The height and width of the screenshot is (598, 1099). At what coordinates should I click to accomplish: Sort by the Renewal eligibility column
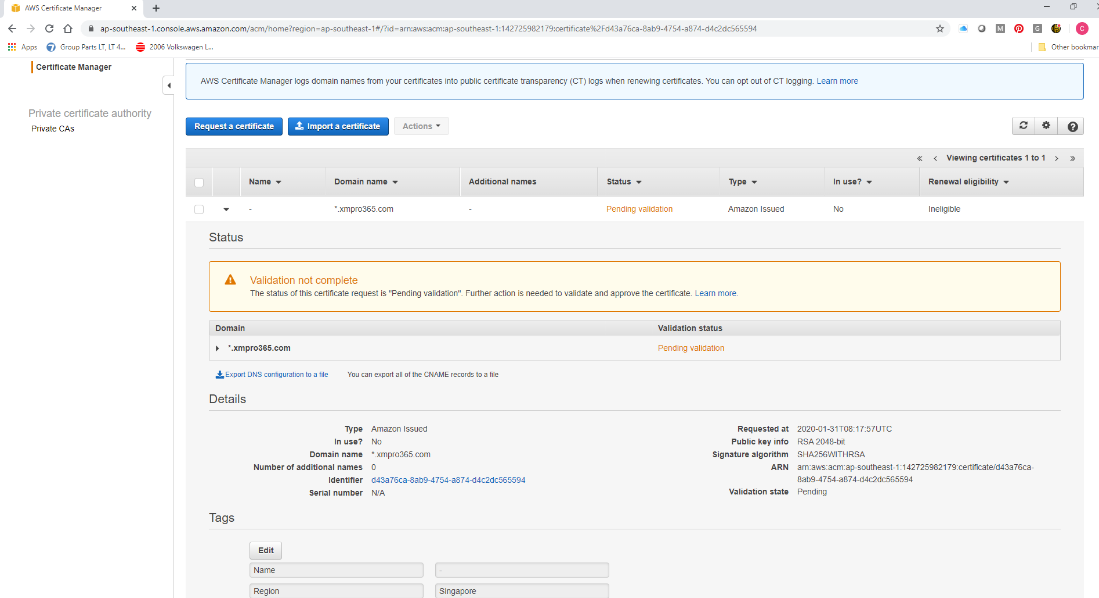pos(969,182)
